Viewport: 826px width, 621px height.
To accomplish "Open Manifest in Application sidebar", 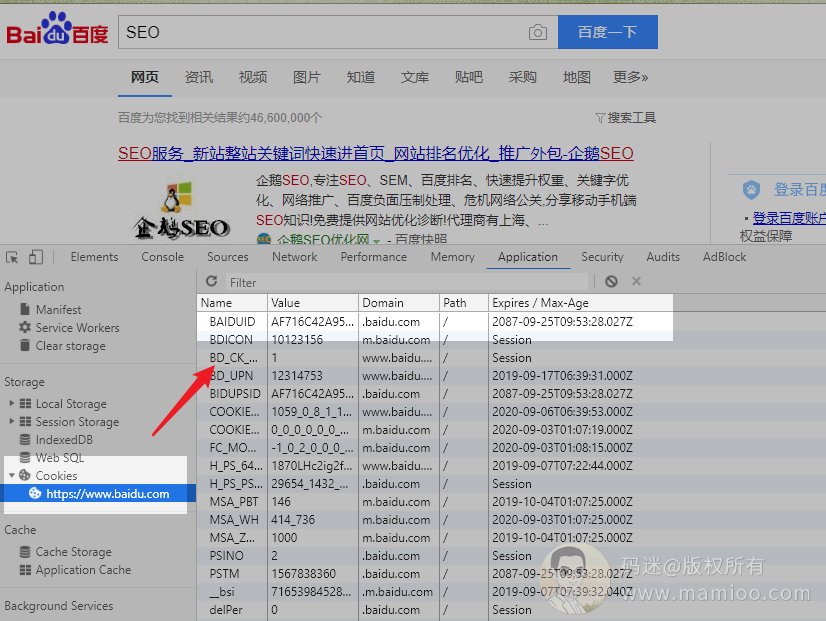I will coord(58,310).
